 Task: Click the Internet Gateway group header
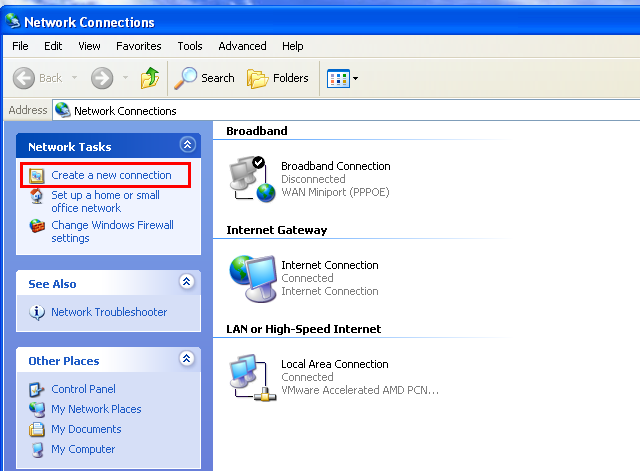[277, 230]
